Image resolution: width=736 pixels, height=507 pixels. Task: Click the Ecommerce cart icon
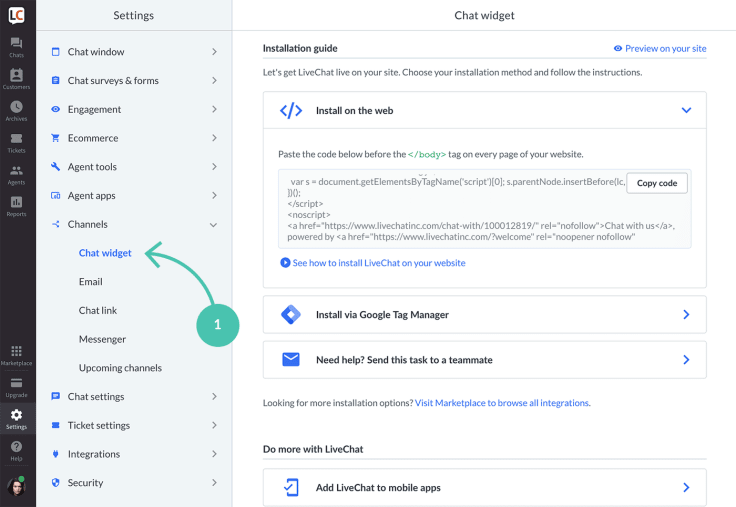pos(55,138)
